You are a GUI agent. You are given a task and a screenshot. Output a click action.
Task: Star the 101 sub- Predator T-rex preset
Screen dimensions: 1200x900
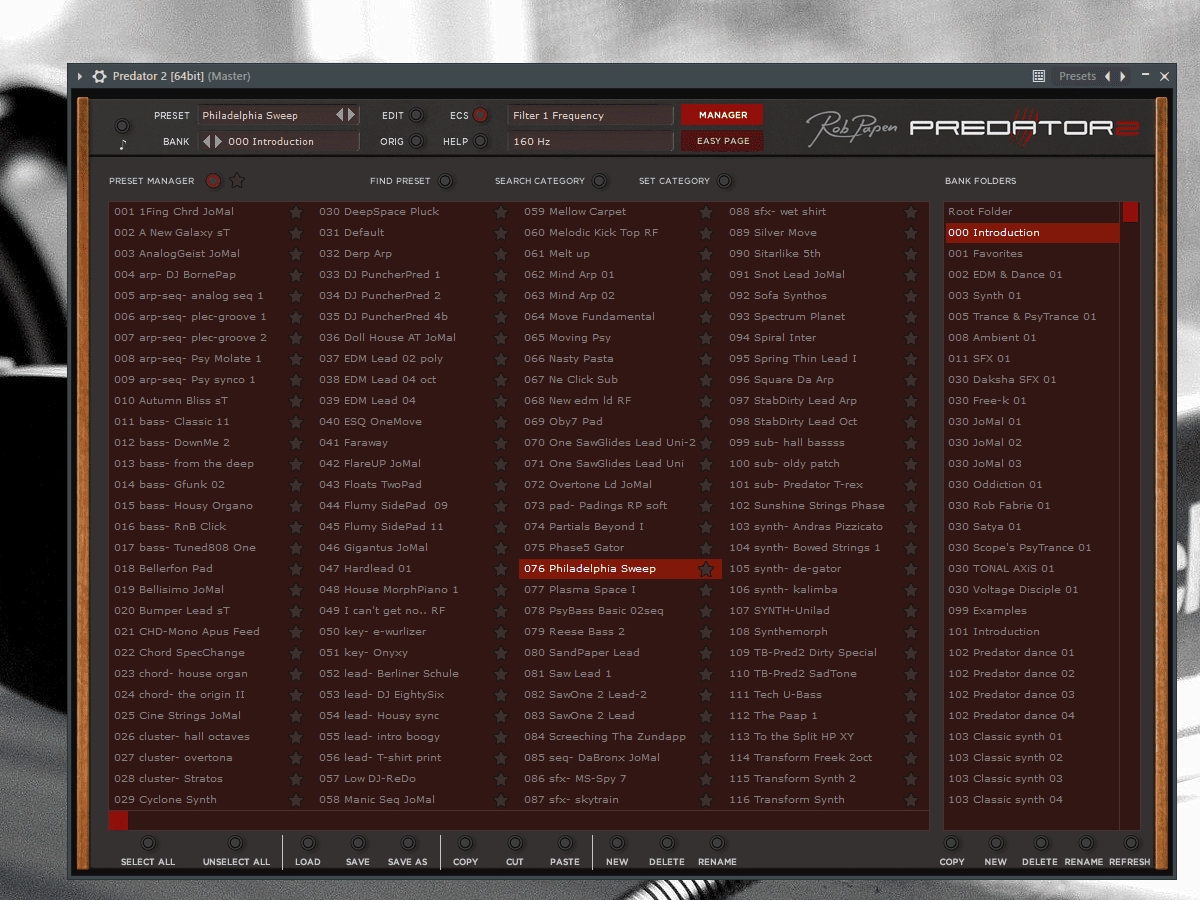(911, 485)
